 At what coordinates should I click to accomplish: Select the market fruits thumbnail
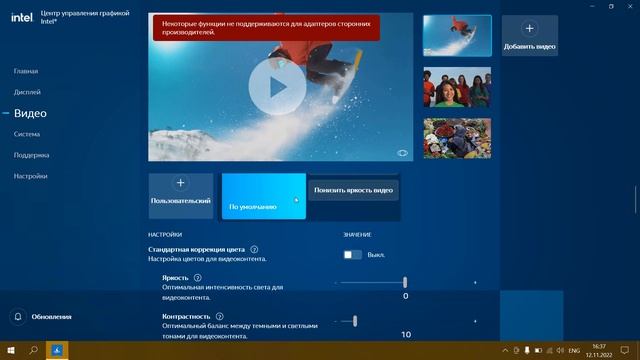coord(457,138)
